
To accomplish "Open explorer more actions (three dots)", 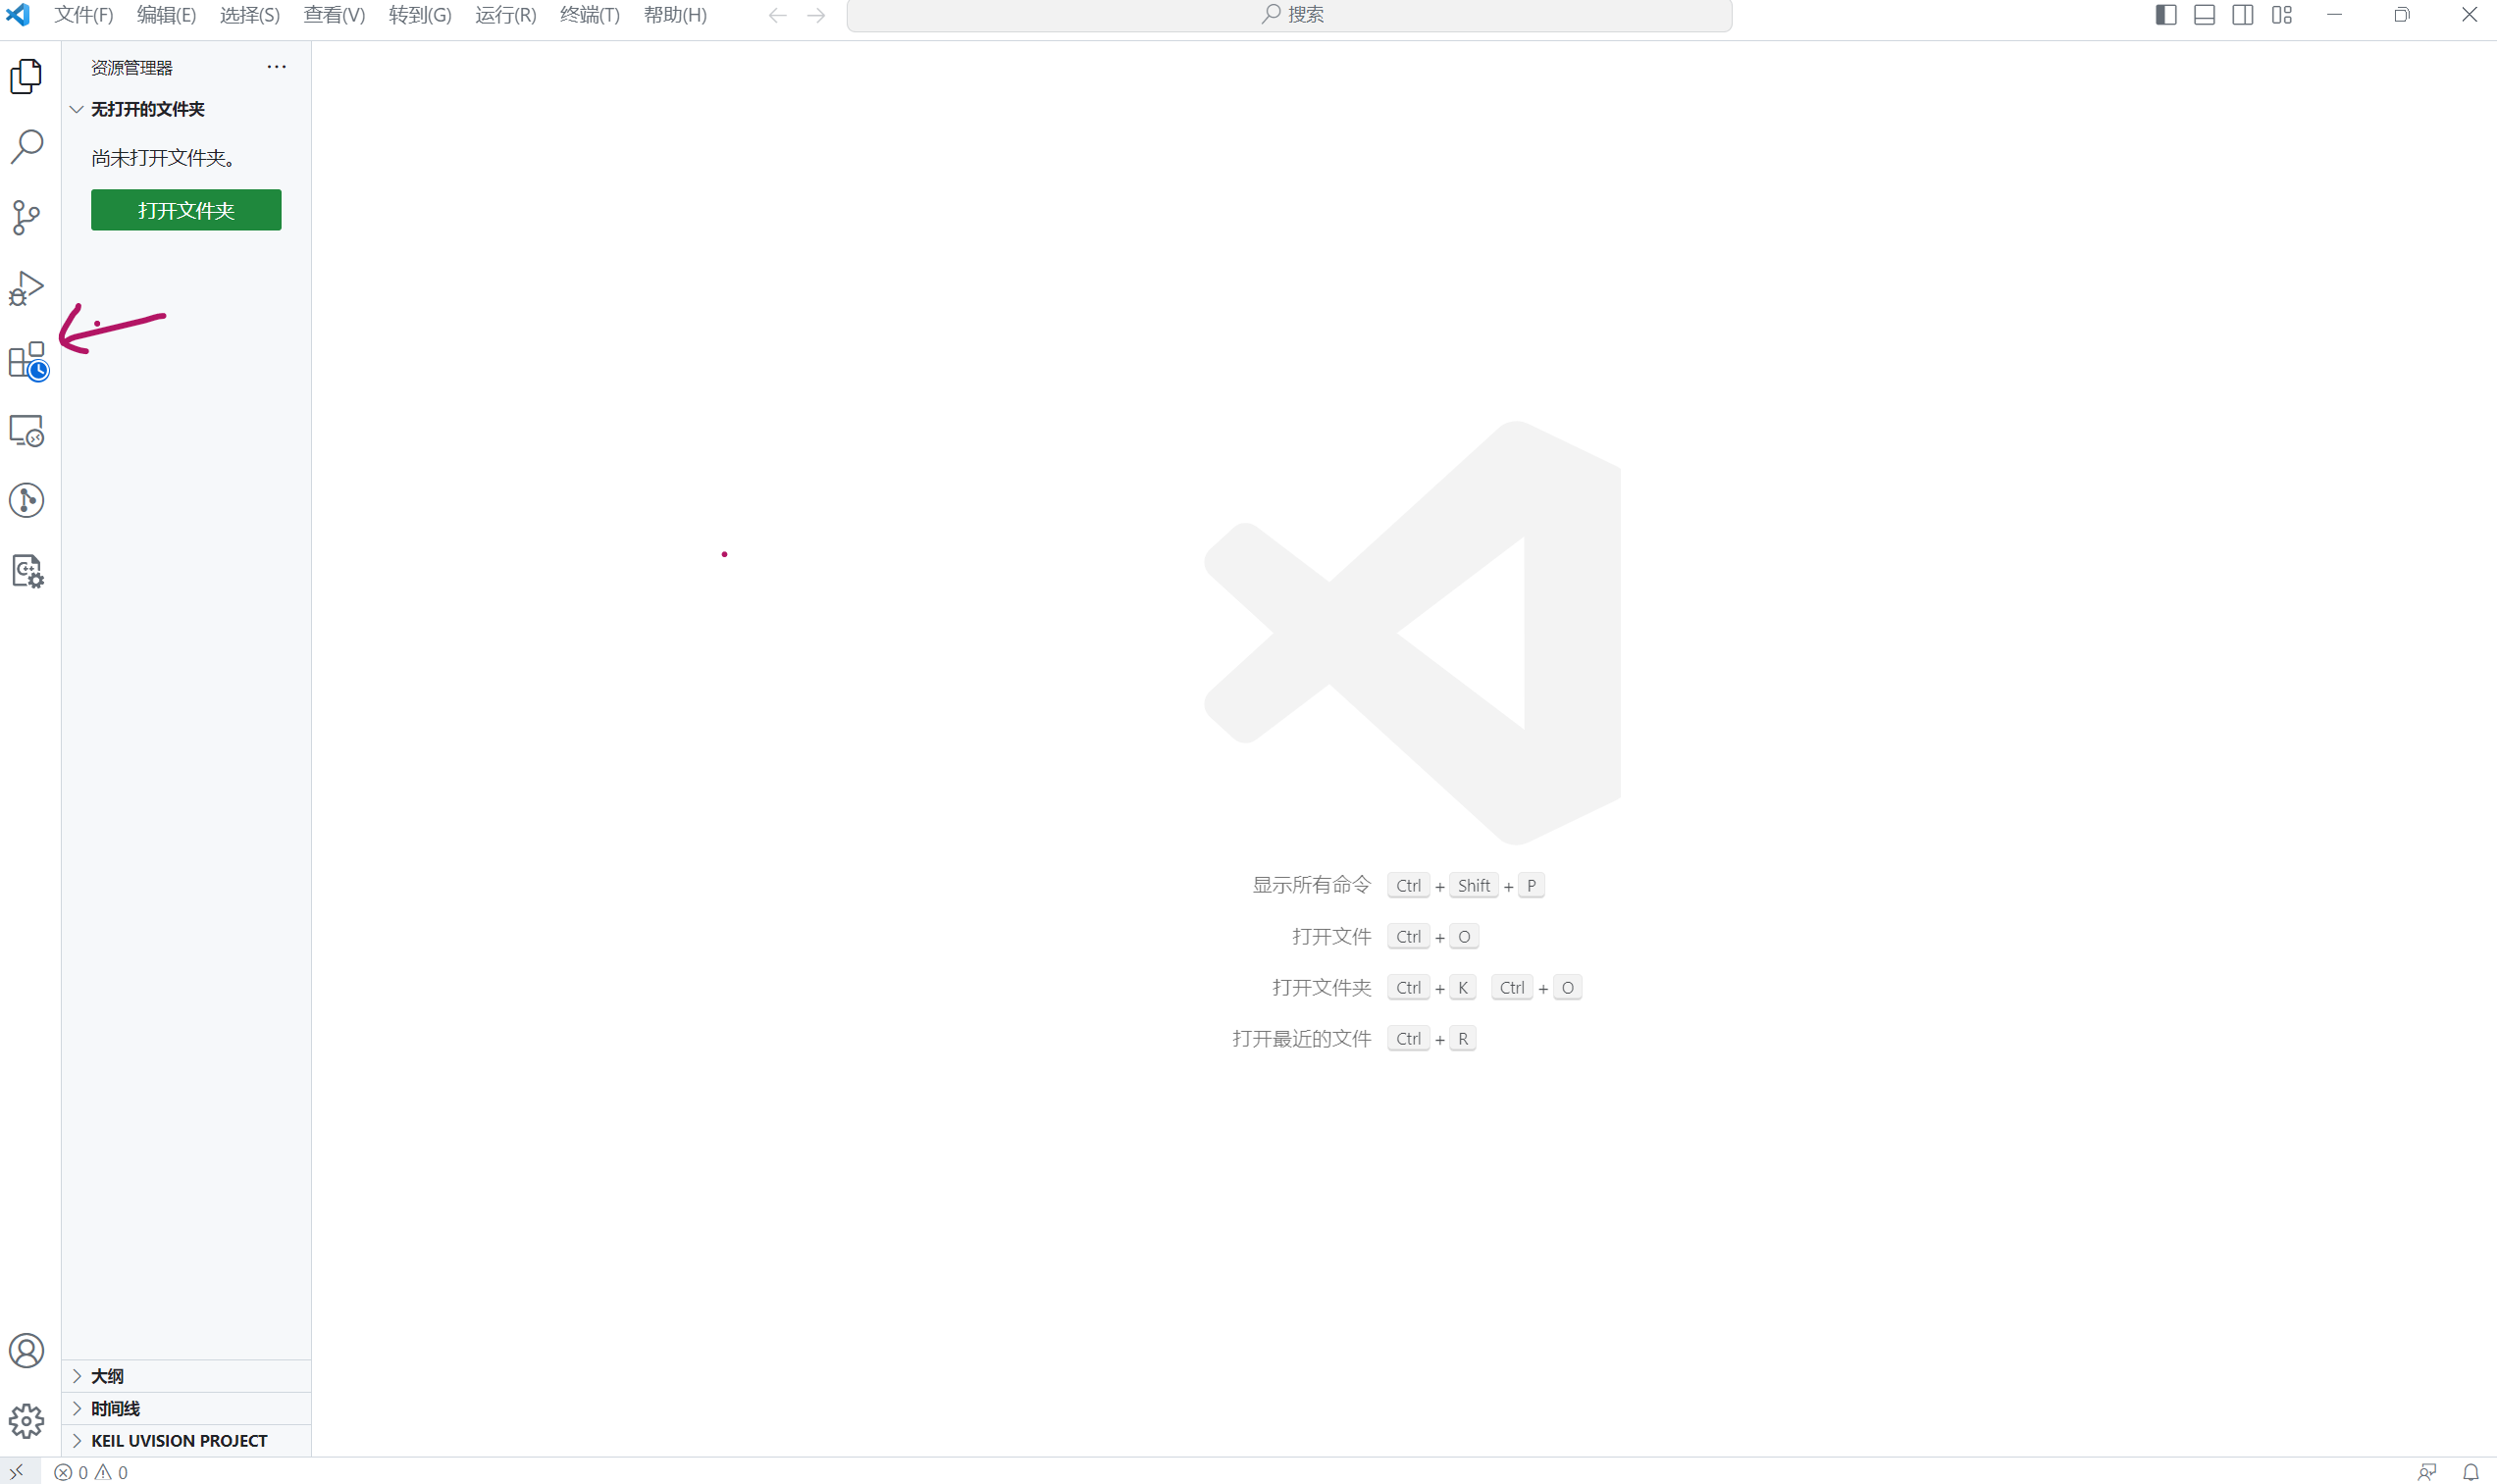I will (x=277, y=67).
